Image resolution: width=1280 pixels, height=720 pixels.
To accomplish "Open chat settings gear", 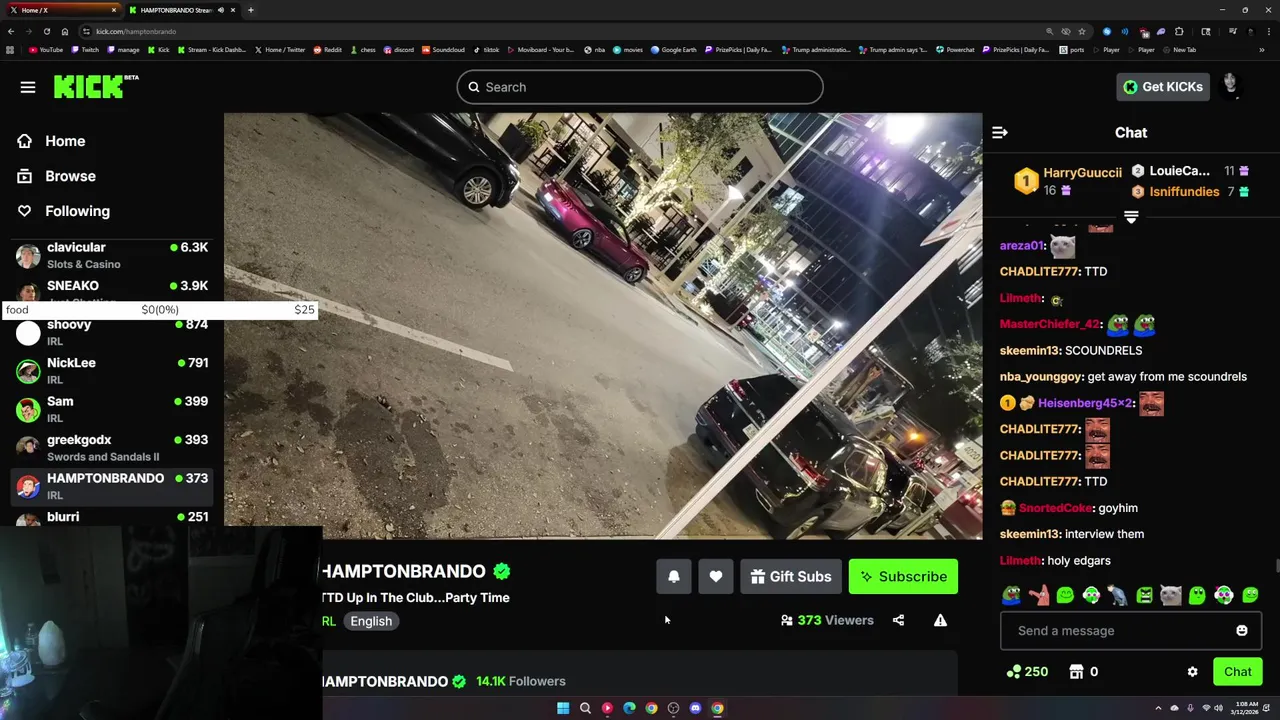I will point(1192,672).
